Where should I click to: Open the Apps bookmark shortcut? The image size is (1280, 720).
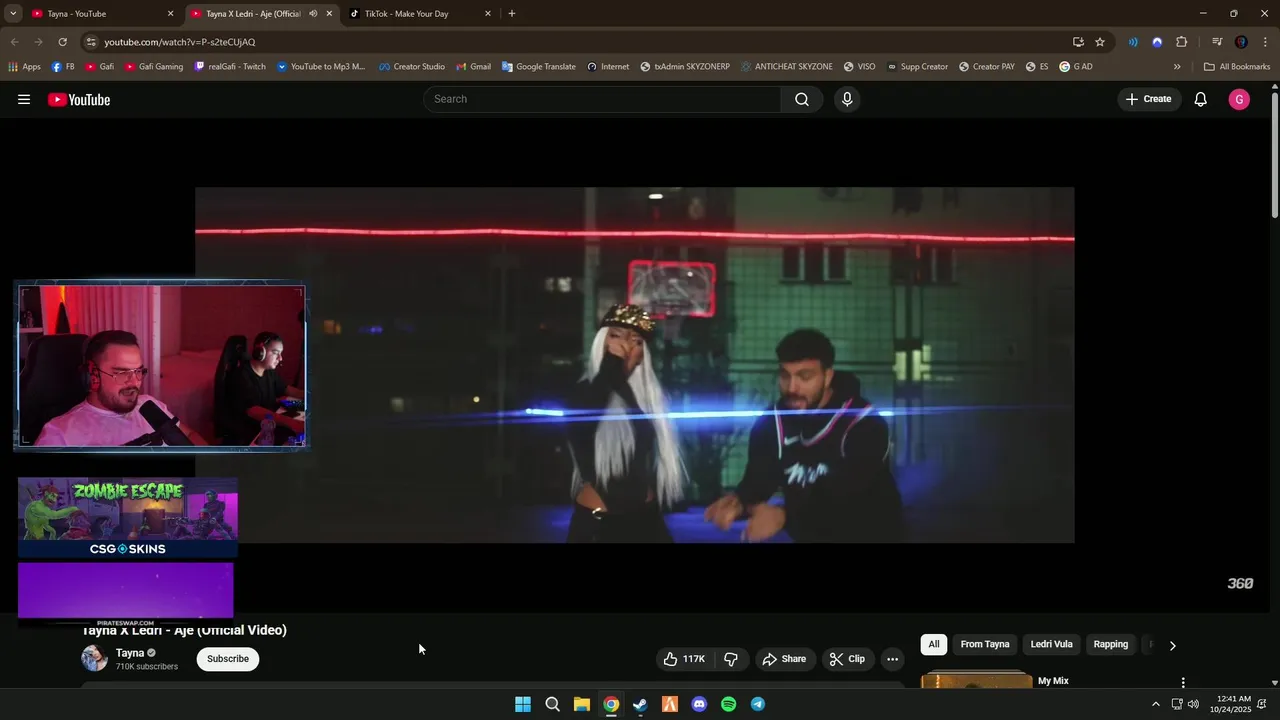25,67
